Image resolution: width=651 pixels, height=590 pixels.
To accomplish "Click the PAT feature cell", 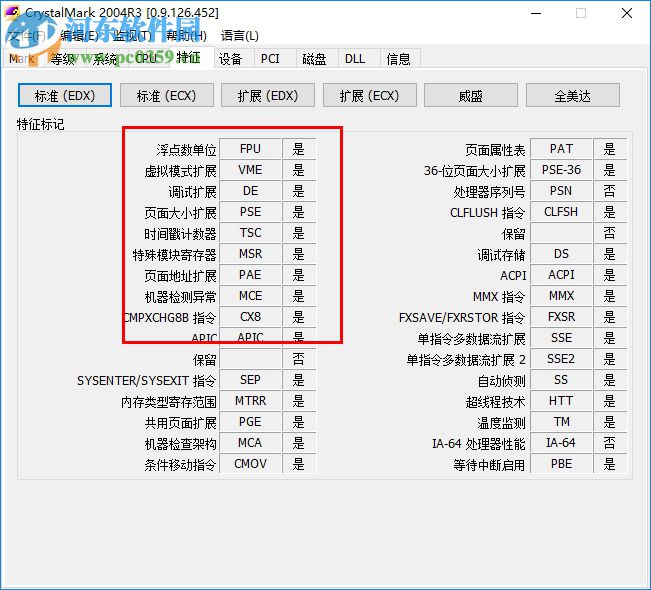I will pos(561,149).
